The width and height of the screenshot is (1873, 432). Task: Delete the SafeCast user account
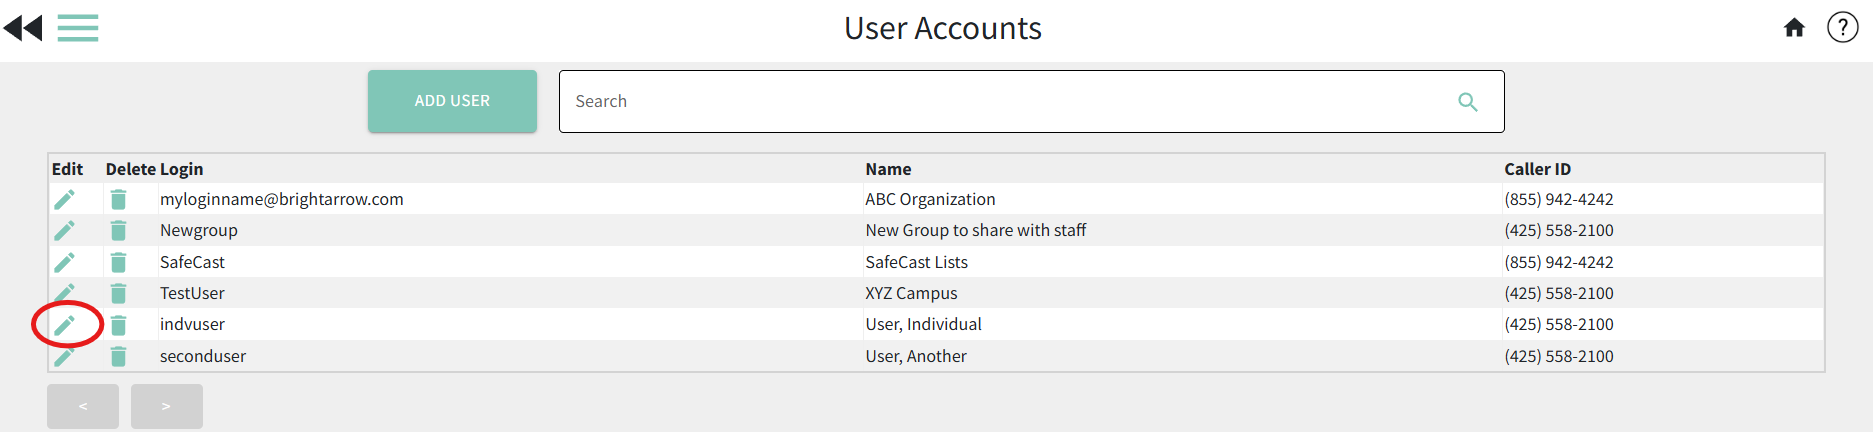tap(118, 263)
